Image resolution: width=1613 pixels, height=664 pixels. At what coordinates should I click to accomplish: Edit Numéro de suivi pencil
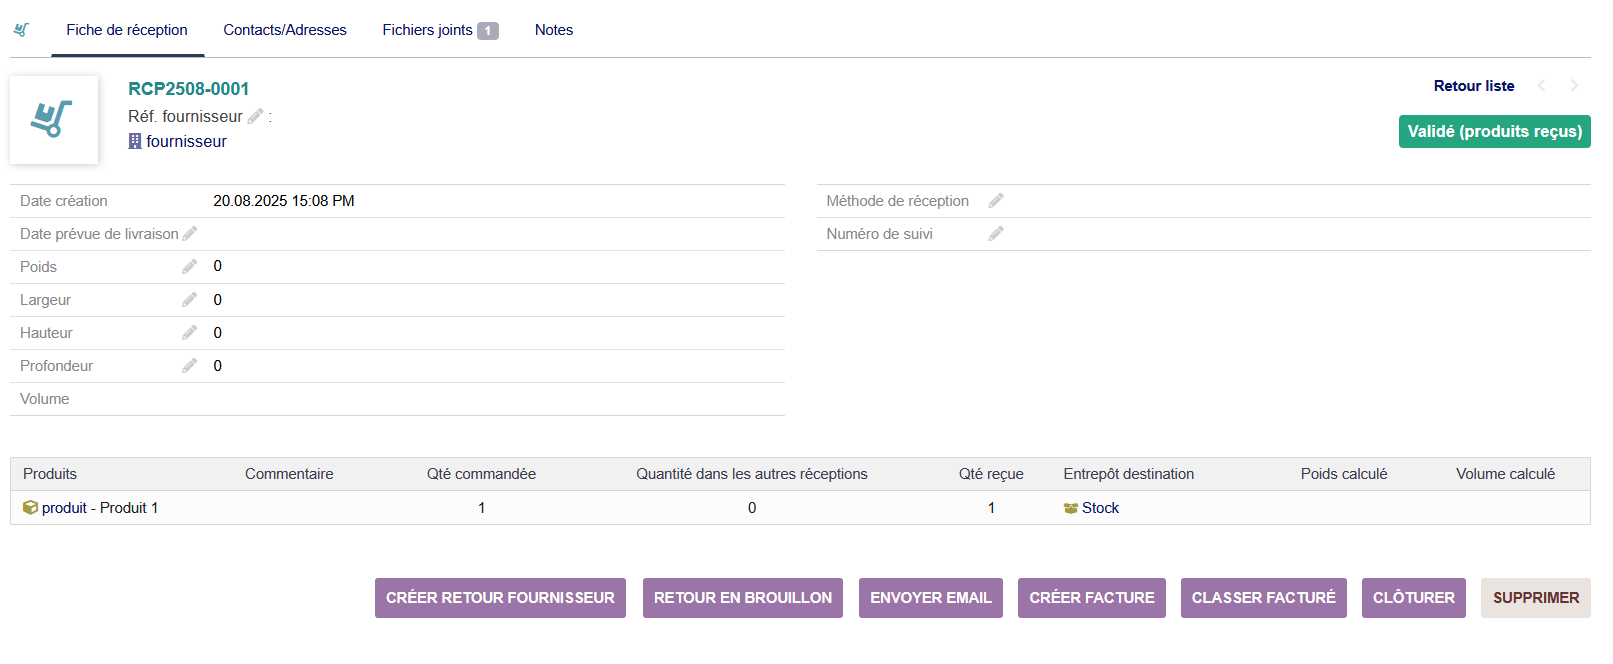pyautogui.click(x=996, y=233)
